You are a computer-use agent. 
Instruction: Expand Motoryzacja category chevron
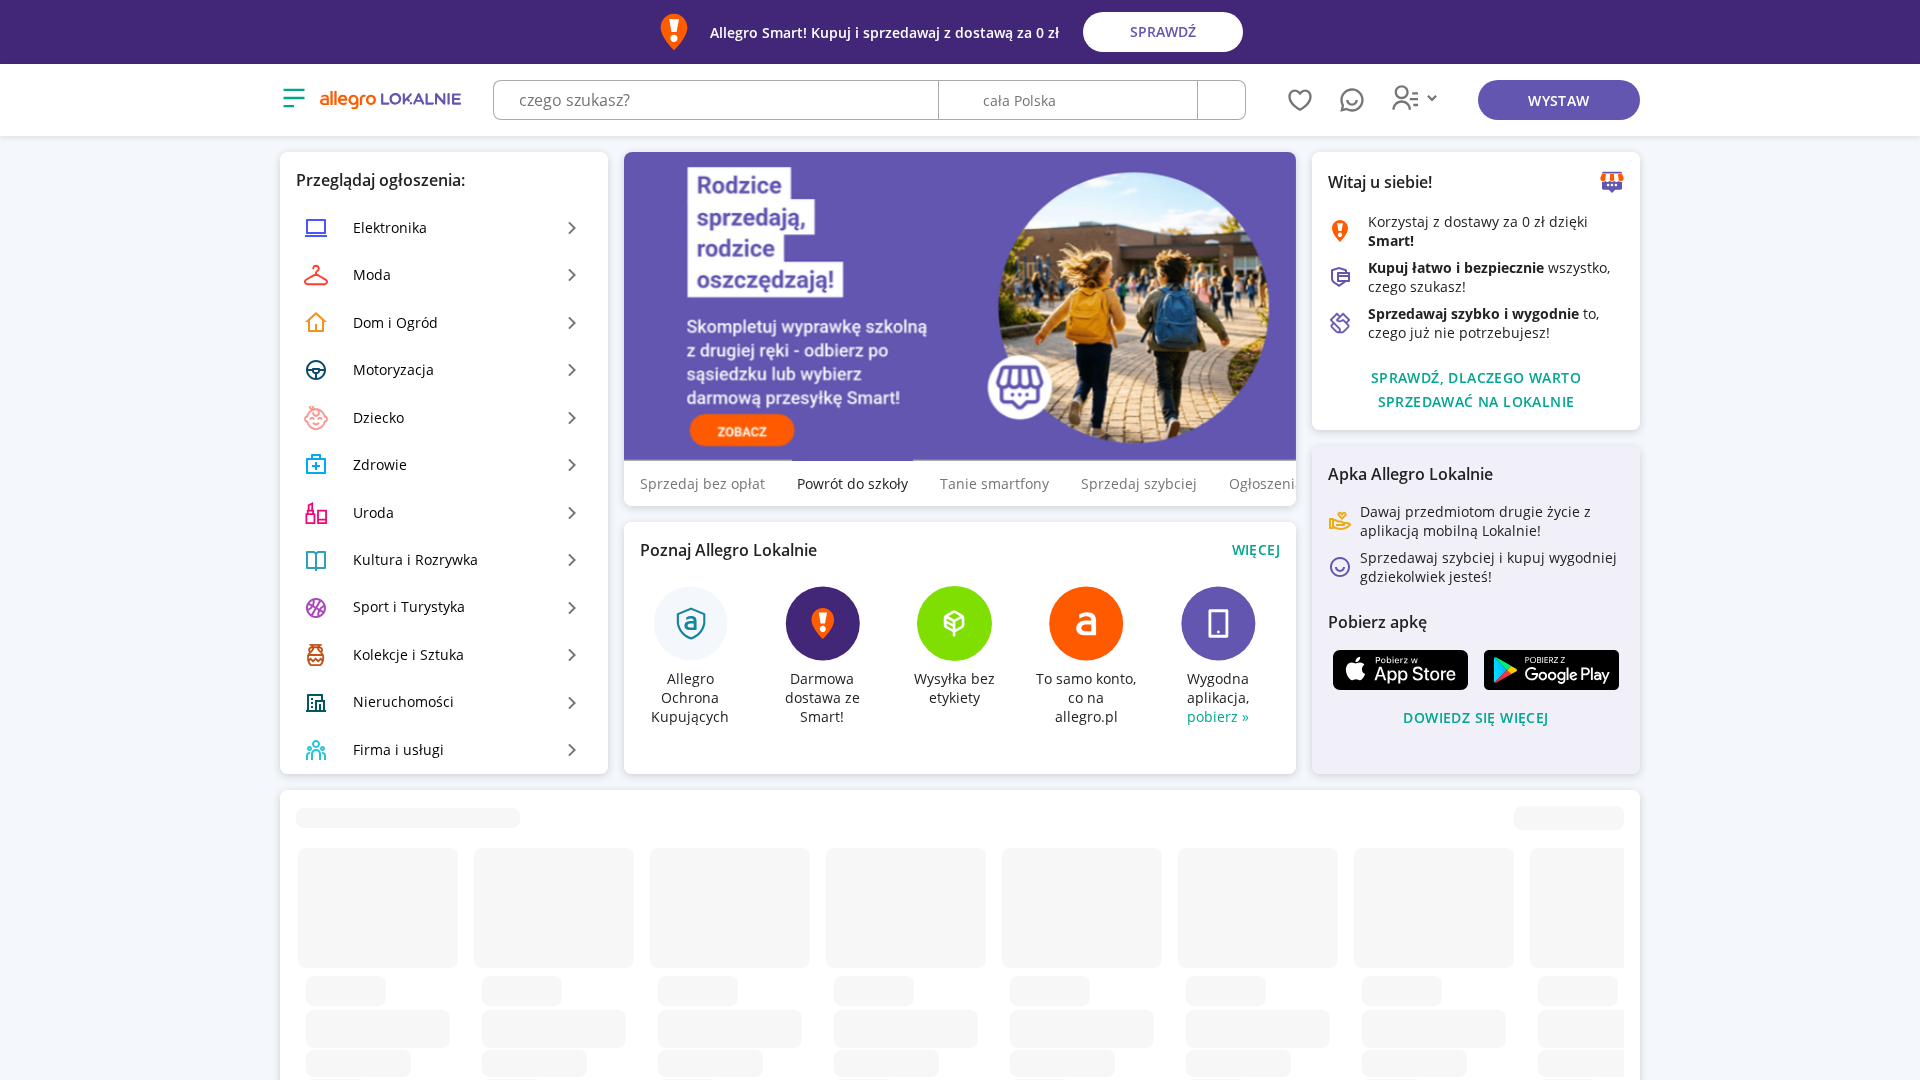pos(572,370)
